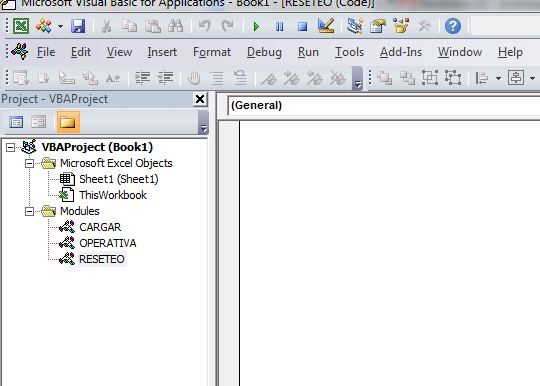Screen dimensions: 540x386
Task: Select the RESETEO module
Action: tap(102, 259)
